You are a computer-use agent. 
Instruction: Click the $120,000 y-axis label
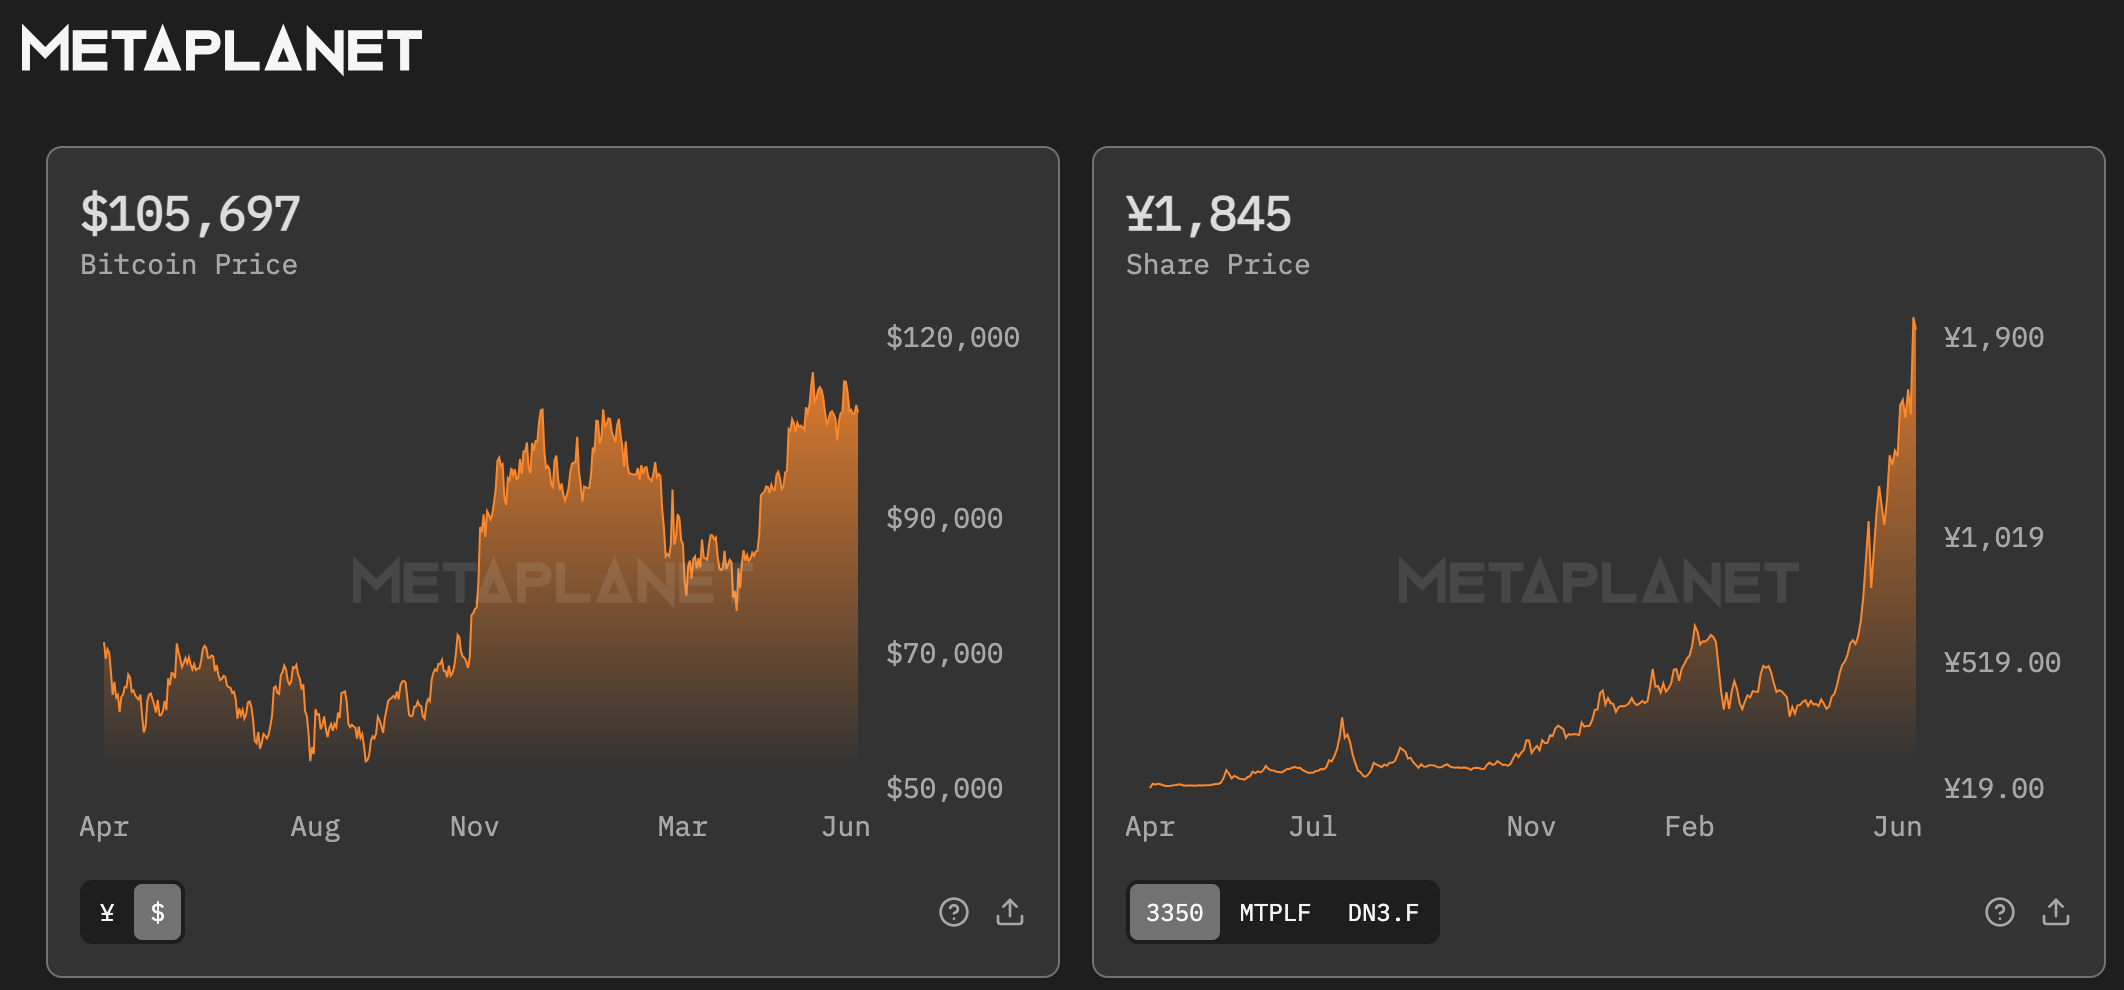952,338
